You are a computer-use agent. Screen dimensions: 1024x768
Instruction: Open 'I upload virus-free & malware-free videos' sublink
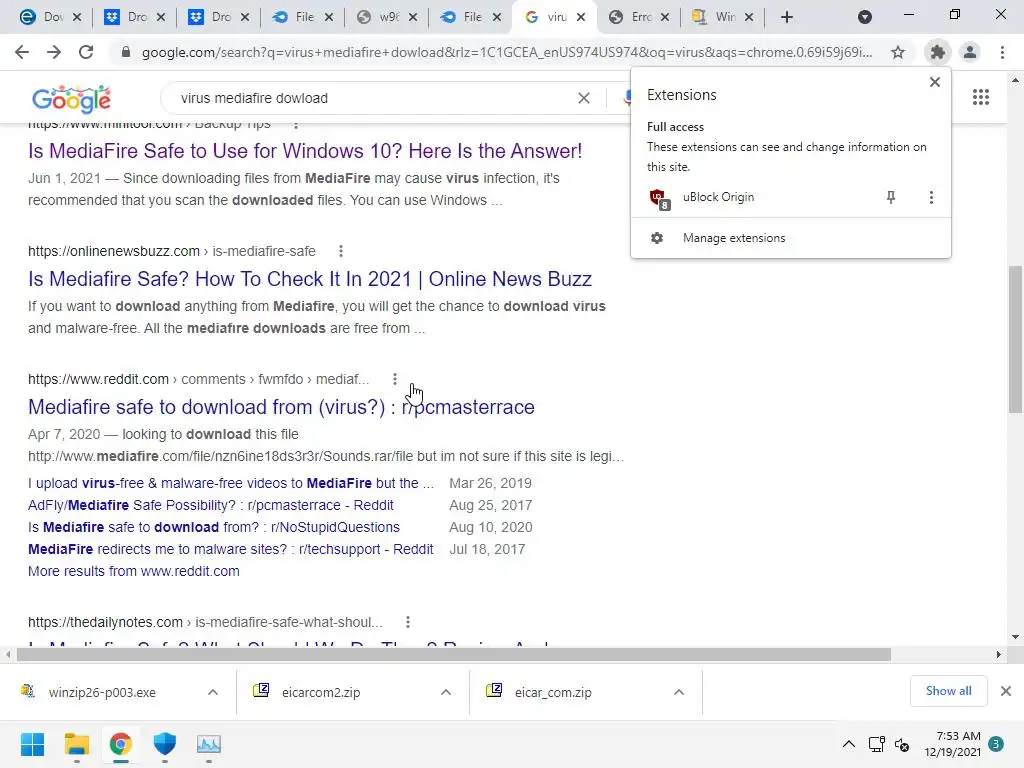click(x=231, y=483)
